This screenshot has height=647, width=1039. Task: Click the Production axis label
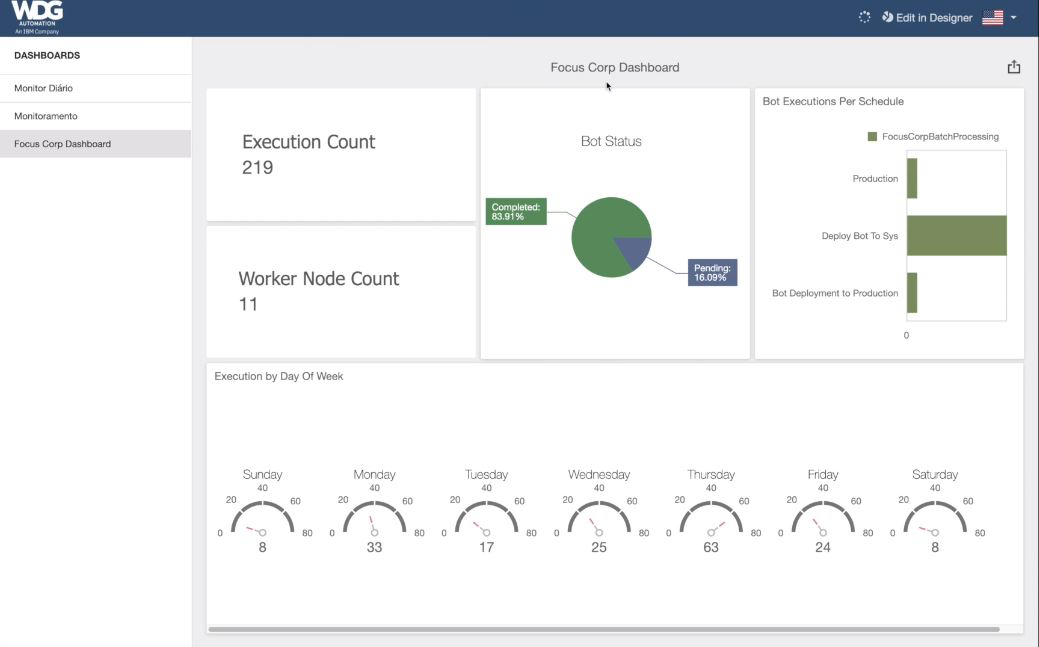click(x=875, y=179)
